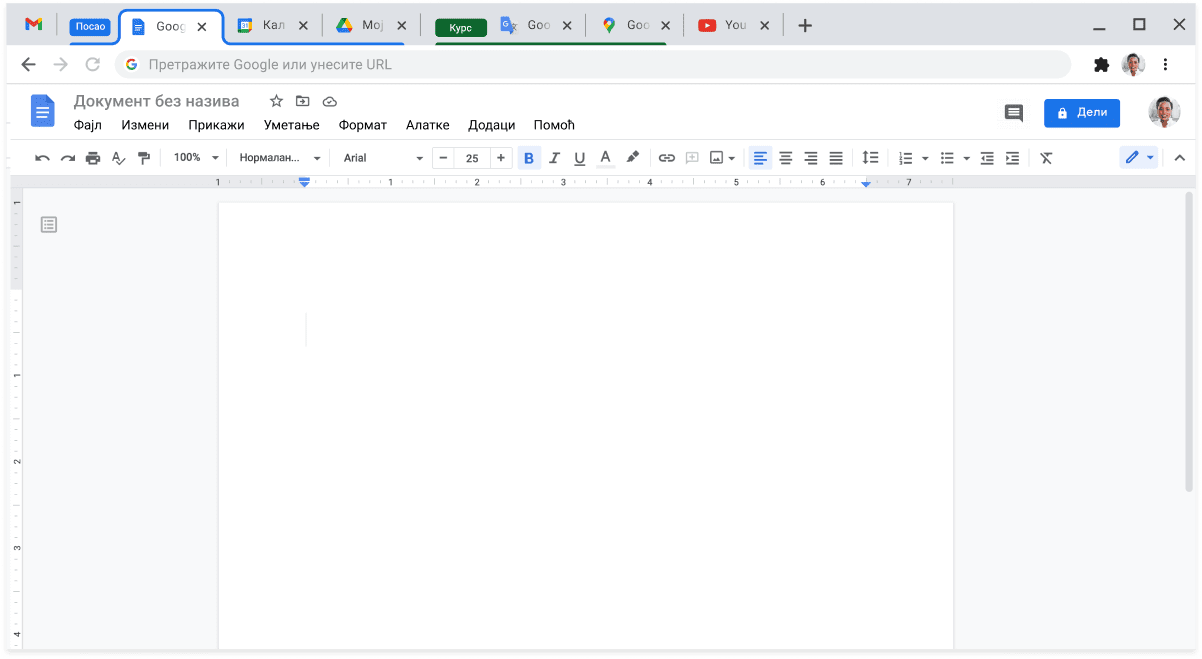The image size is (1202, 659).
Task: Open Chrome three-dot menu
Action: 1165,65
